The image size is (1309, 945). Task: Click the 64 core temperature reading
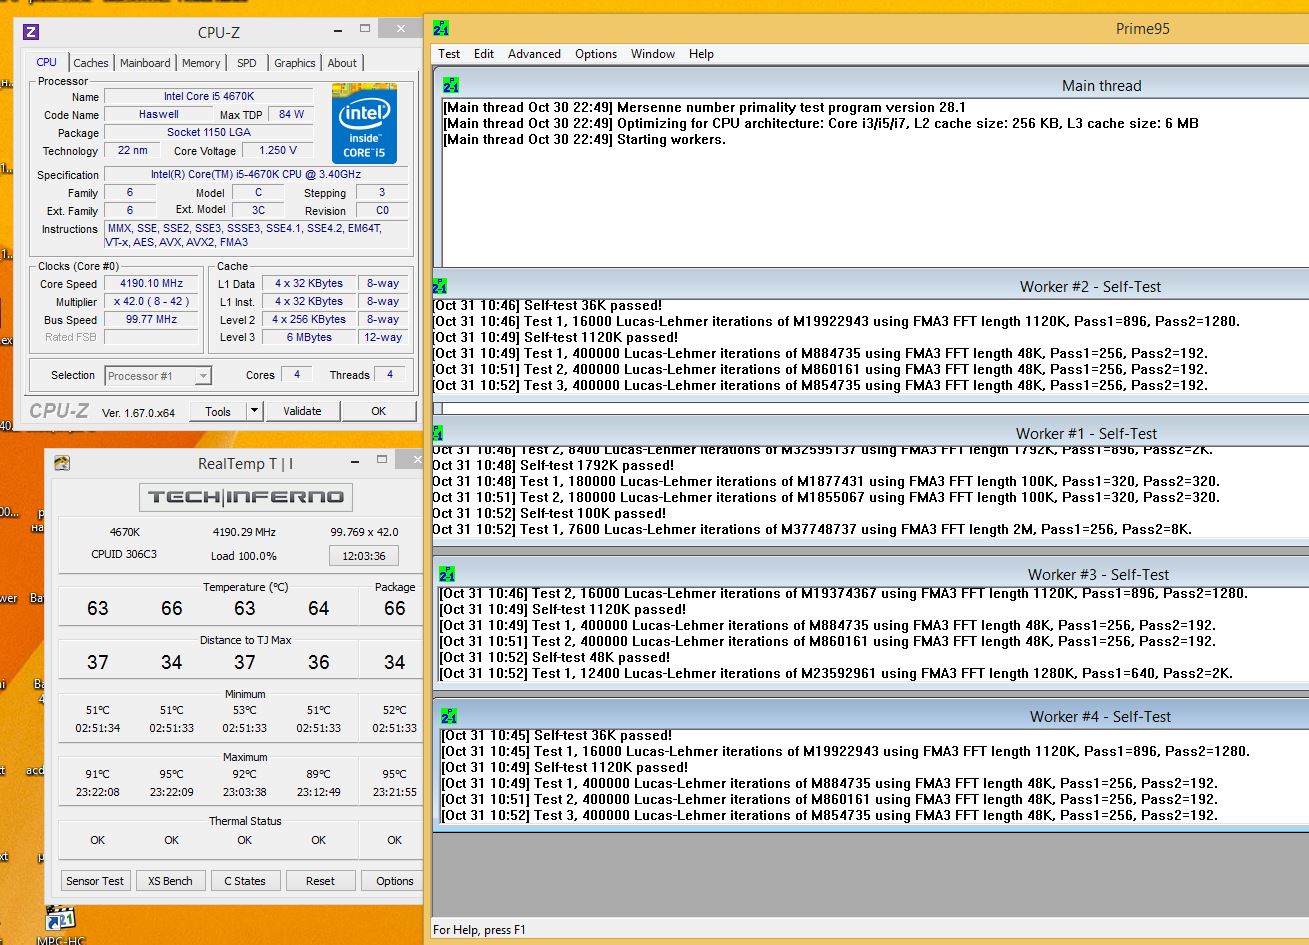[318, 608]
